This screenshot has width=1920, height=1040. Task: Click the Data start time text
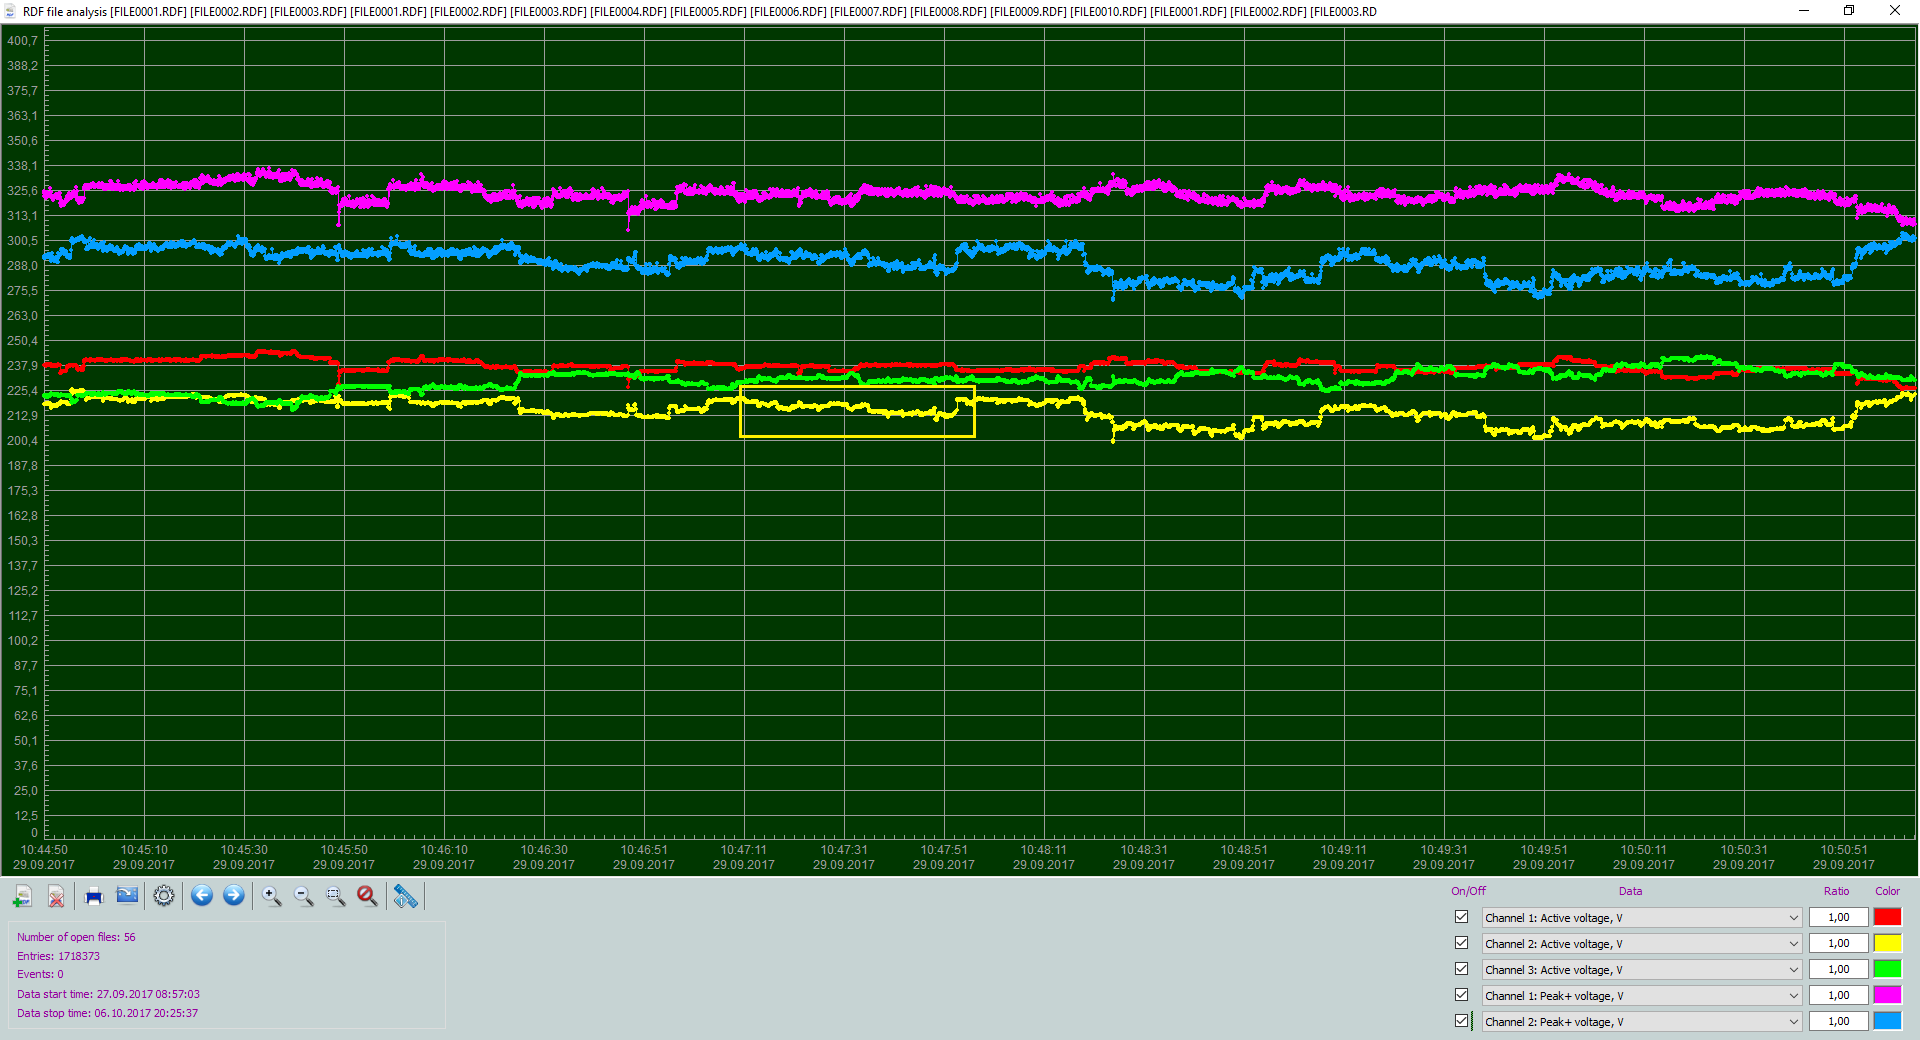coord(108,994)
